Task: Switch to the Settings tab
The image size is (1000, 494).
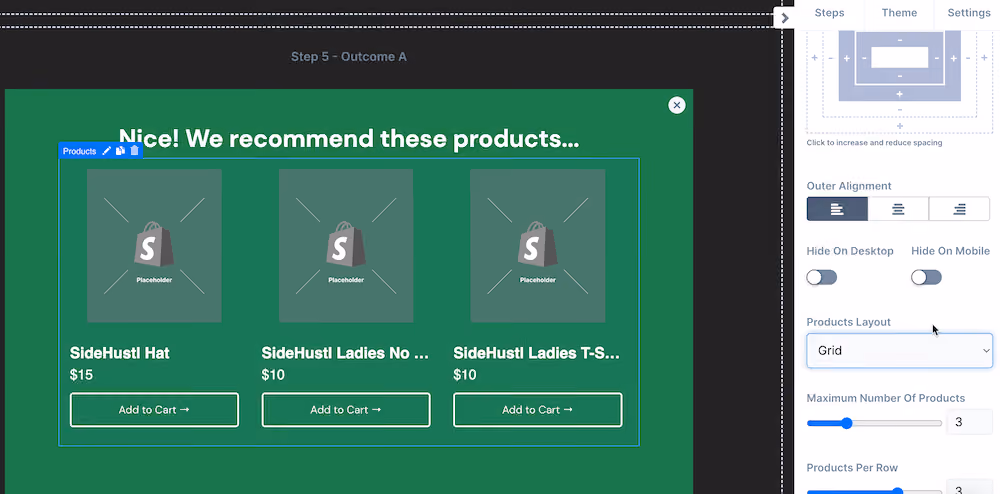Action: pyautogui.click(x=969, y=13)
